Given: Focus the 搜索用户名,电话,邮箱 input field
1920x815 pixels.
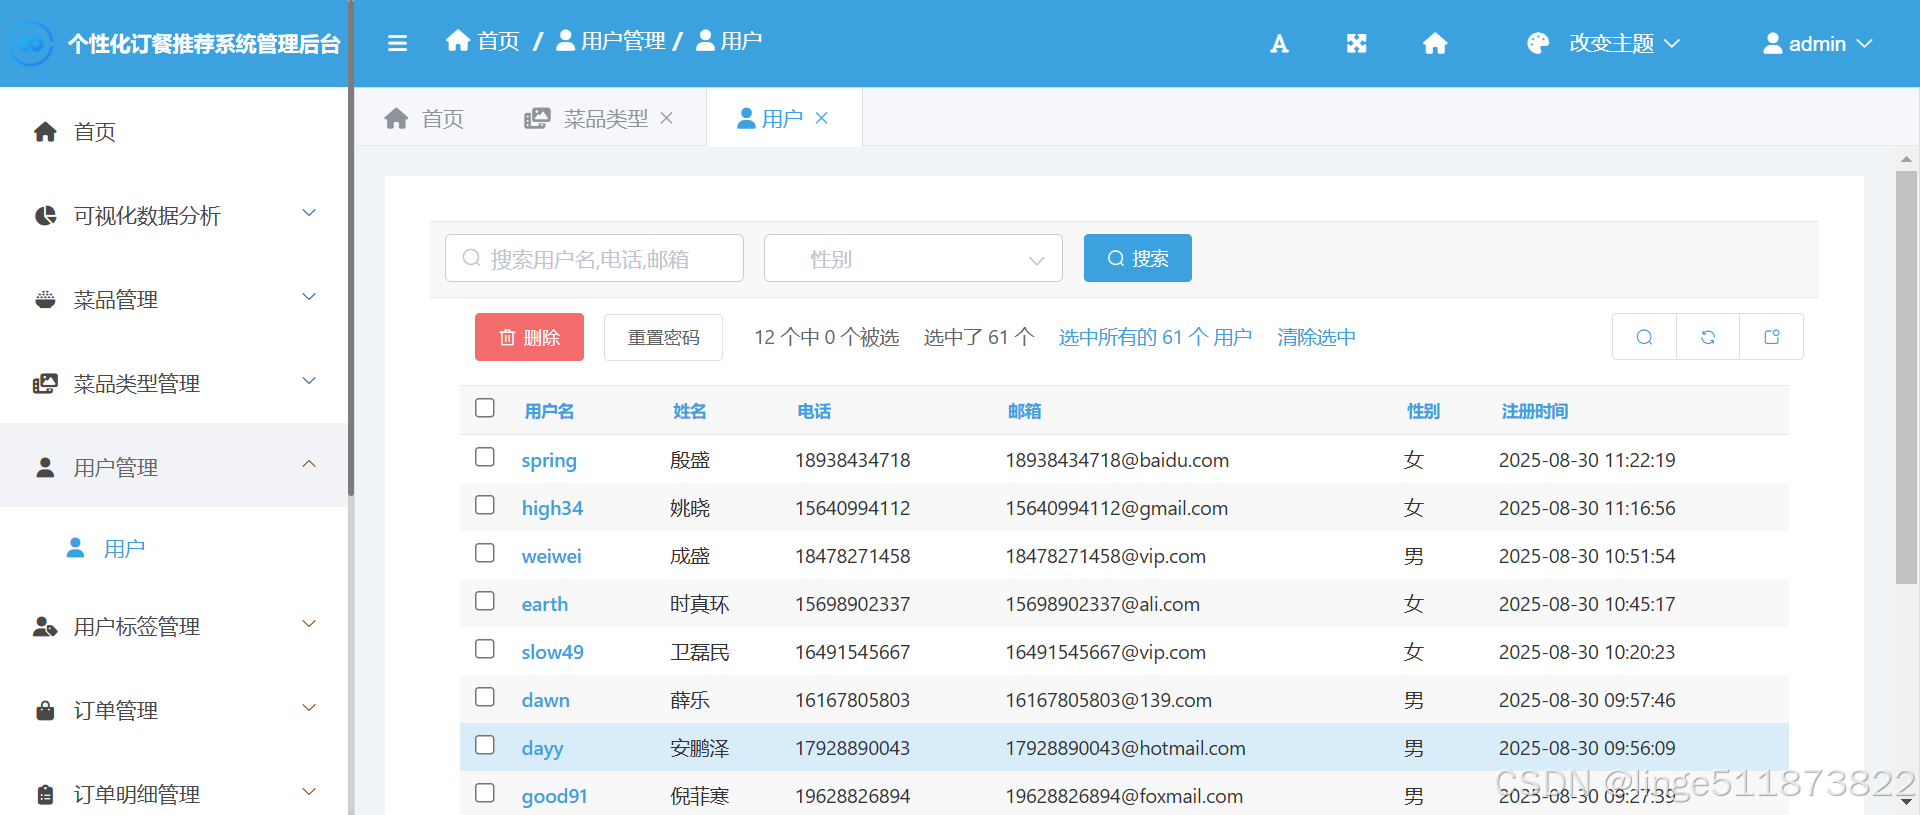Looking at the screenshot, I should click(x=594, y=258).
